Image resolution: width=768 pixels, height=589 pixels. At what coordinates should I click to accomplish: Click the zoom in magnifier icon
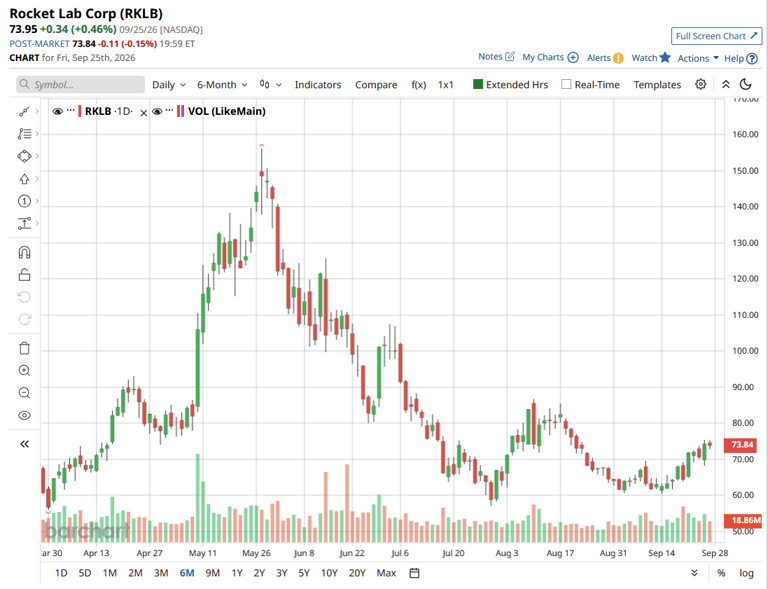[24, 371]
